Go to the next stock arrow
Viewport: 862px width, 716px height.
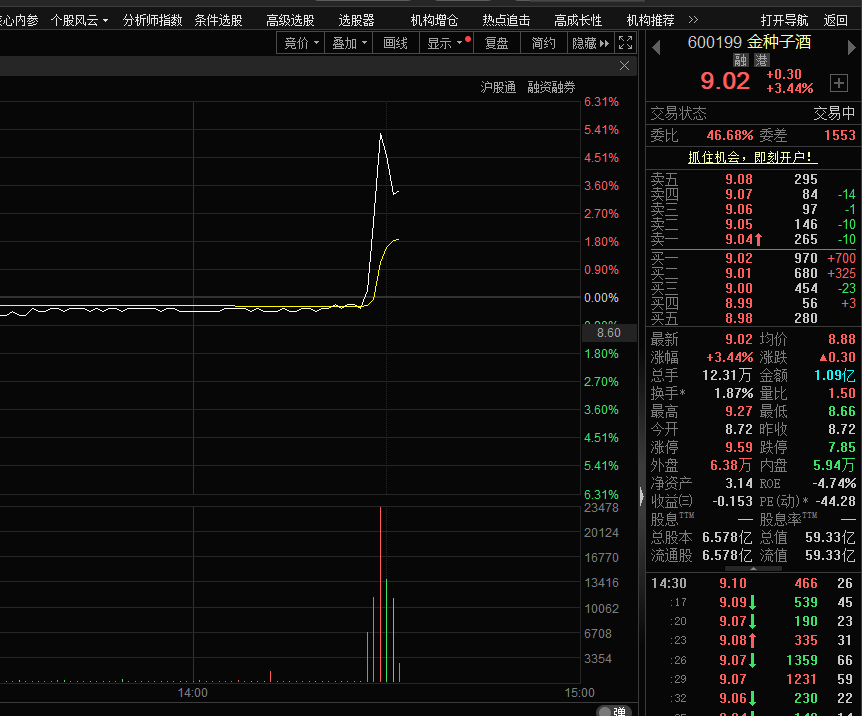853,46
